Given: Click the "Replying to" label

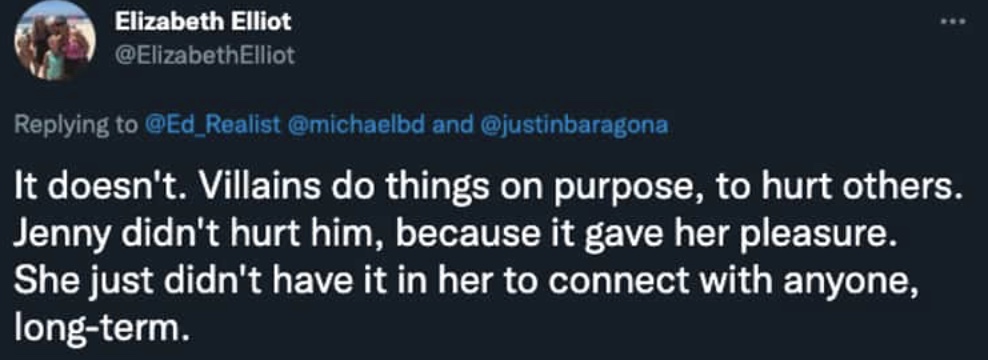Looking at the screenshot, I should [x=76, y=125].
